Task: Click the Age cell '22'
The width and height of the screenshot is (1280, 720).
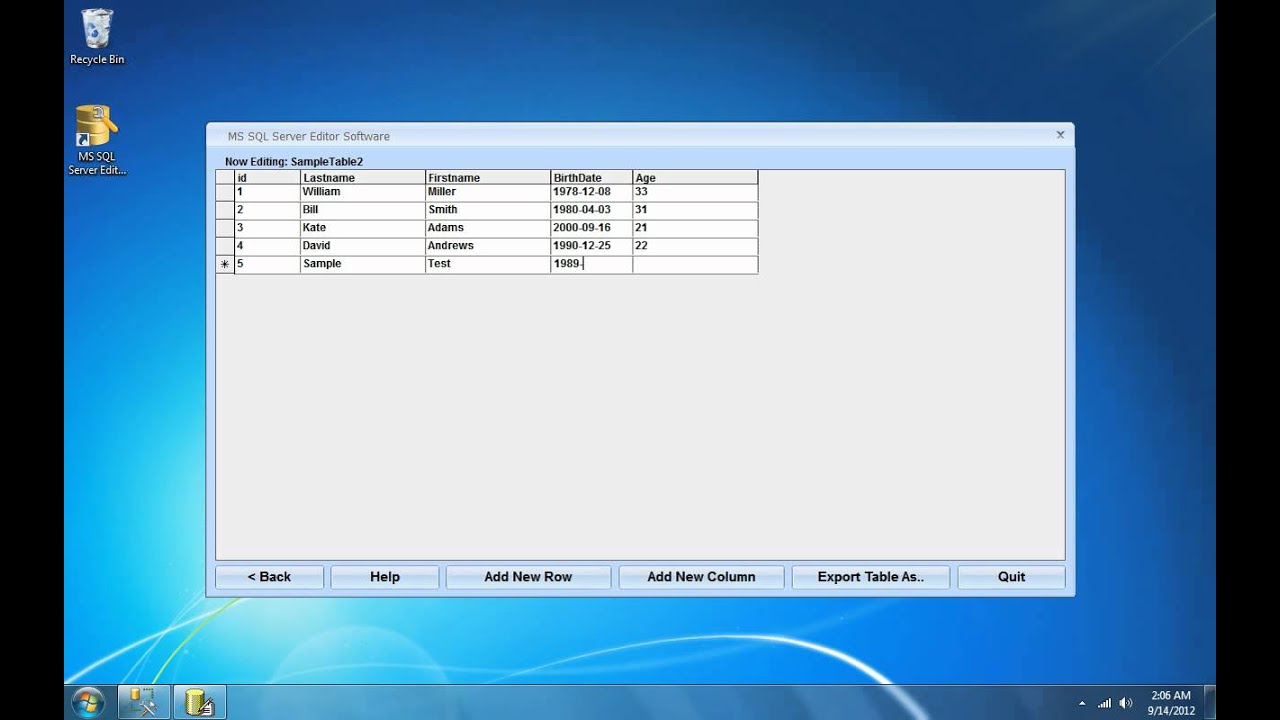Action: [x=695, y=246]
